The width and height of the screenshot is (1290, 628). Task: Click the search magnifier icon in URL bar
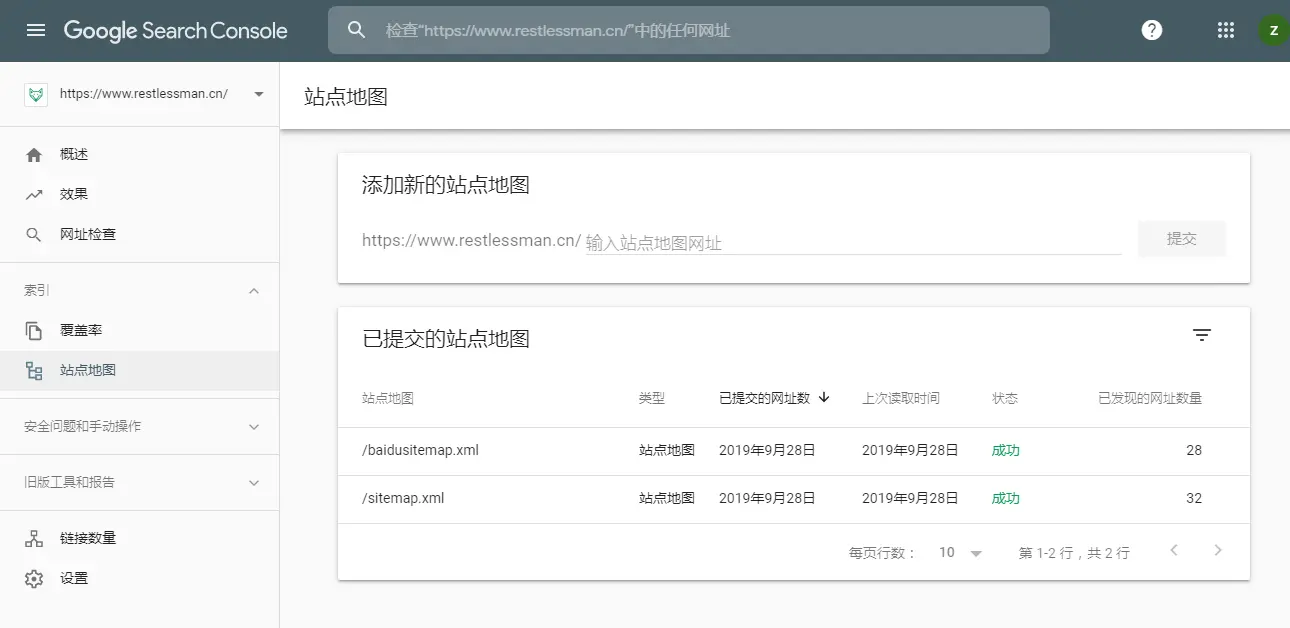[357, 30]
